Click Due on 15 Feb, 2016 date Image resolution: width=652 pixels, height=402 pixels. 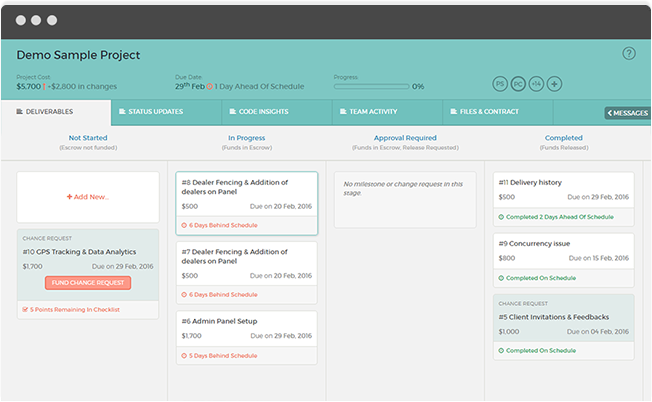coord(599,258)
